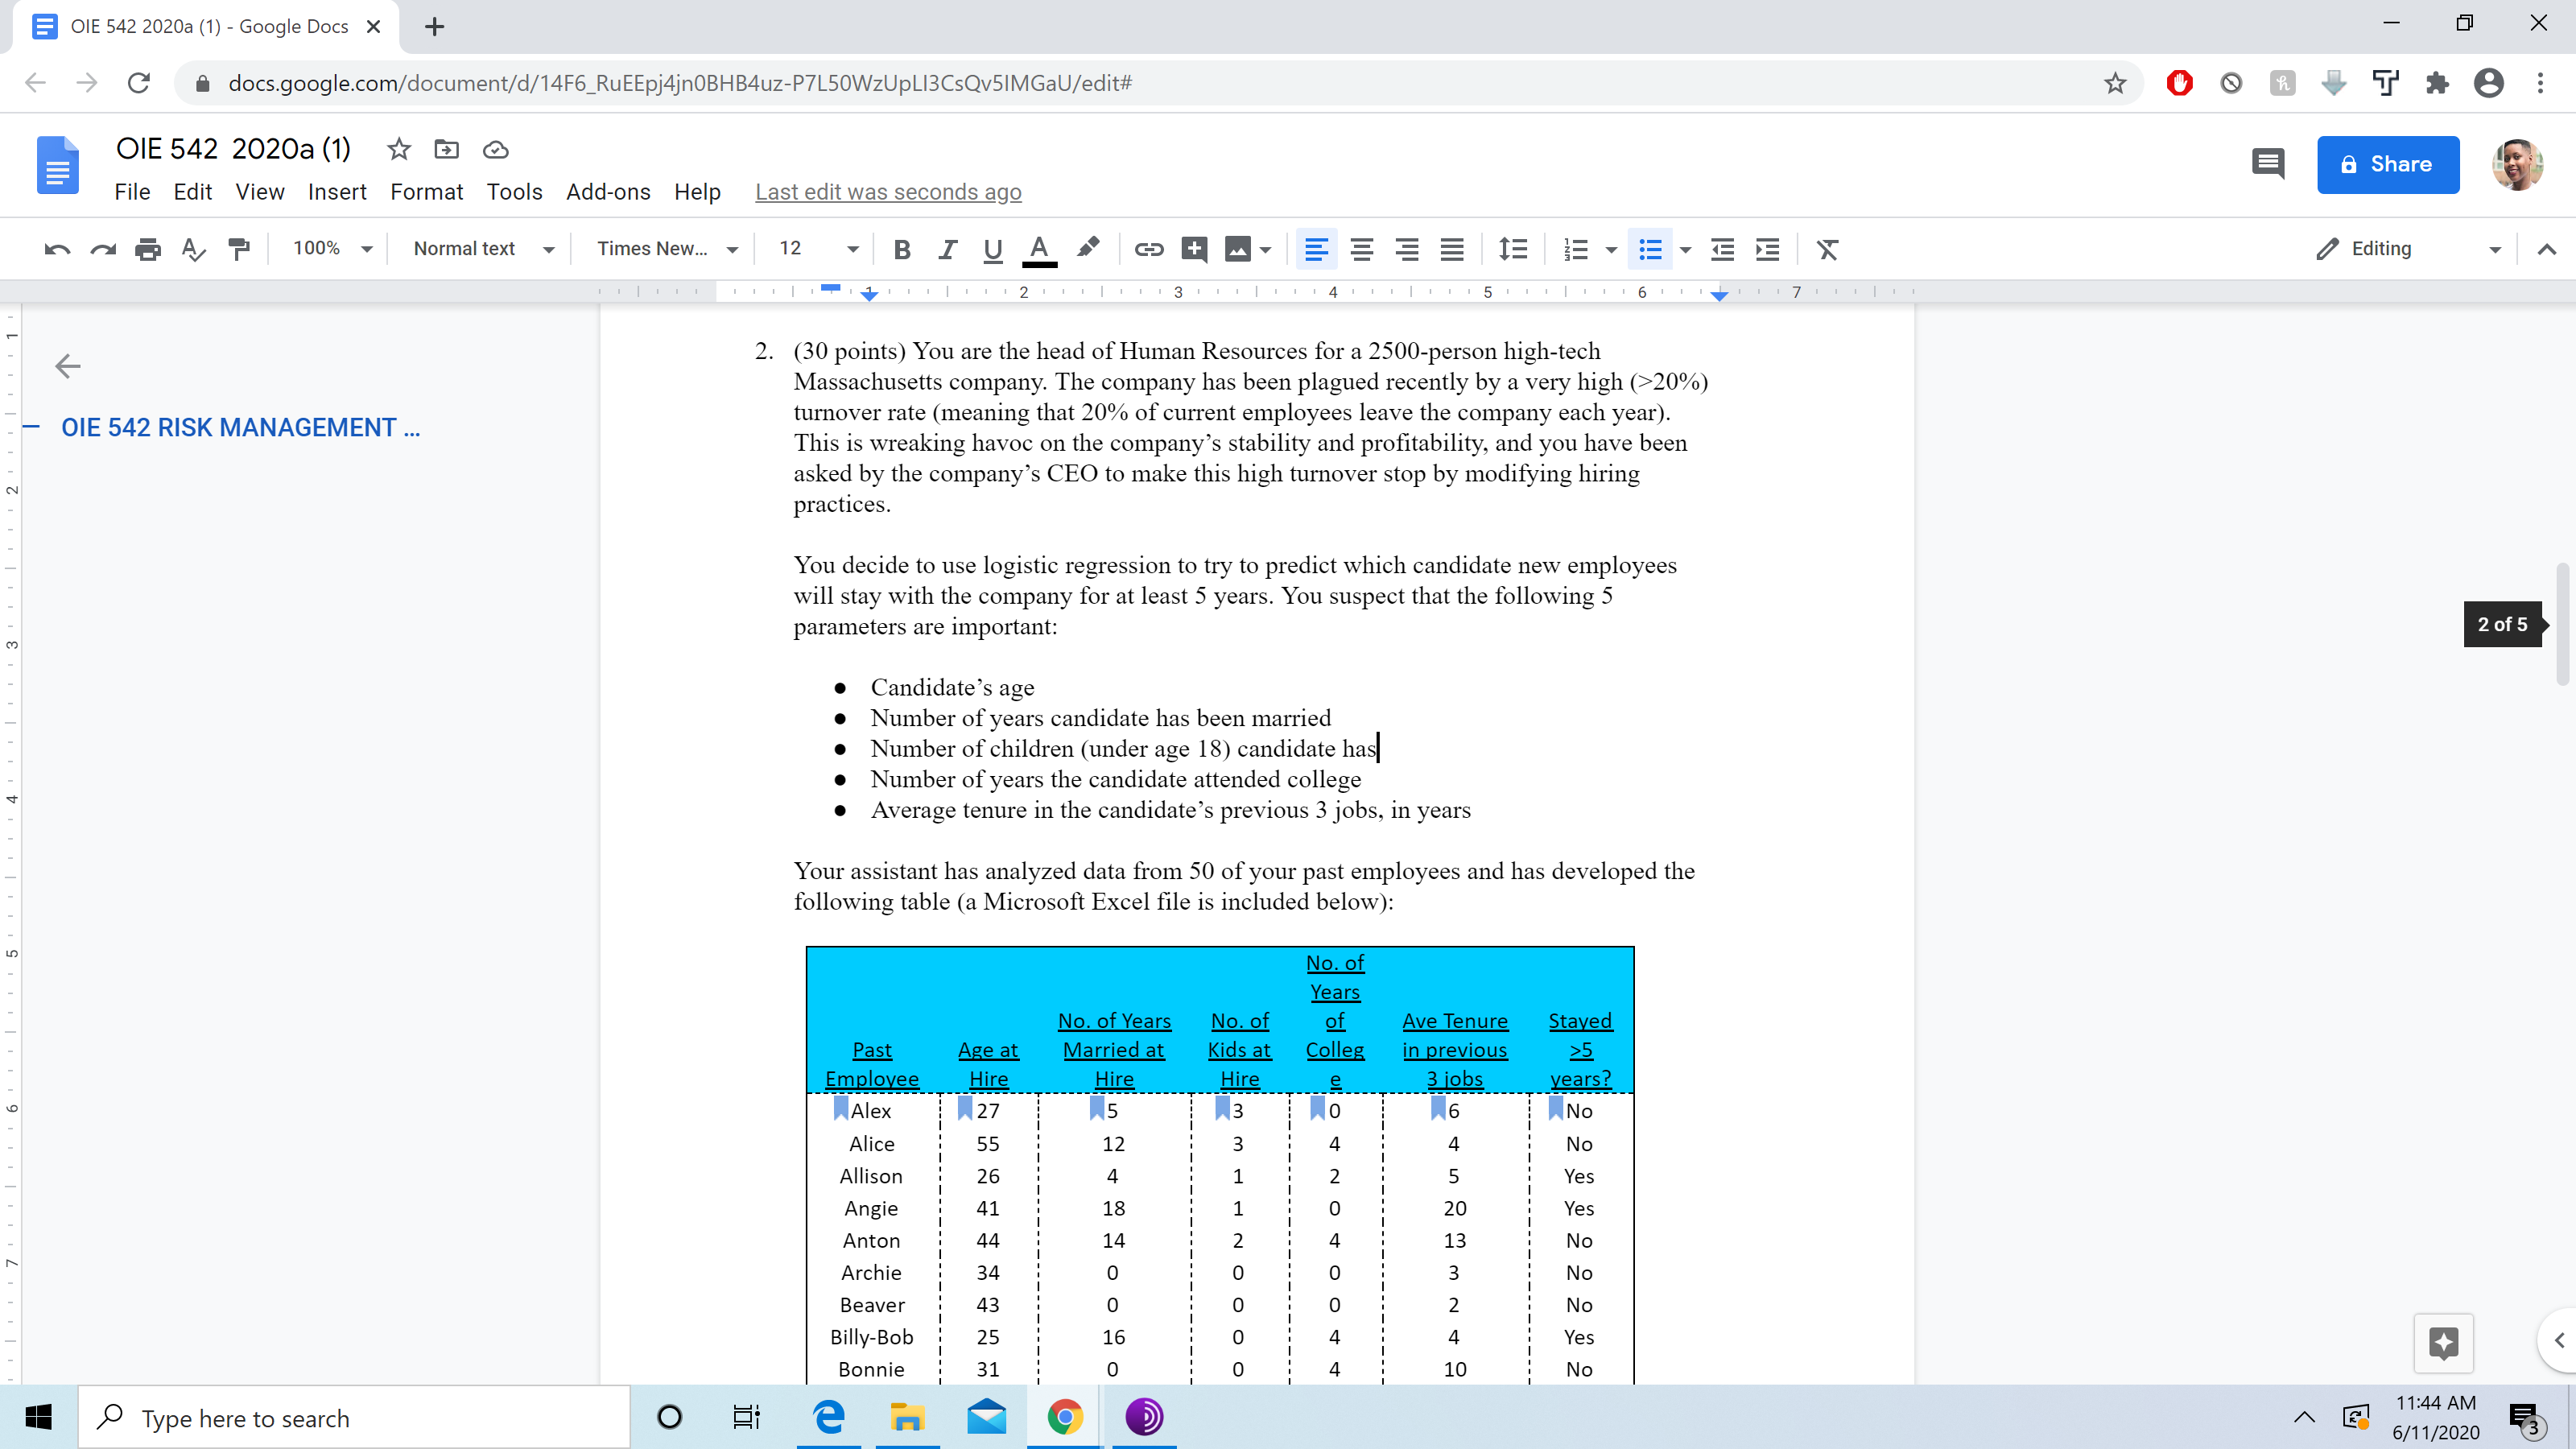Open the line spacing tool
The image size is (2576, 1449).
(x=1513, y=249)
